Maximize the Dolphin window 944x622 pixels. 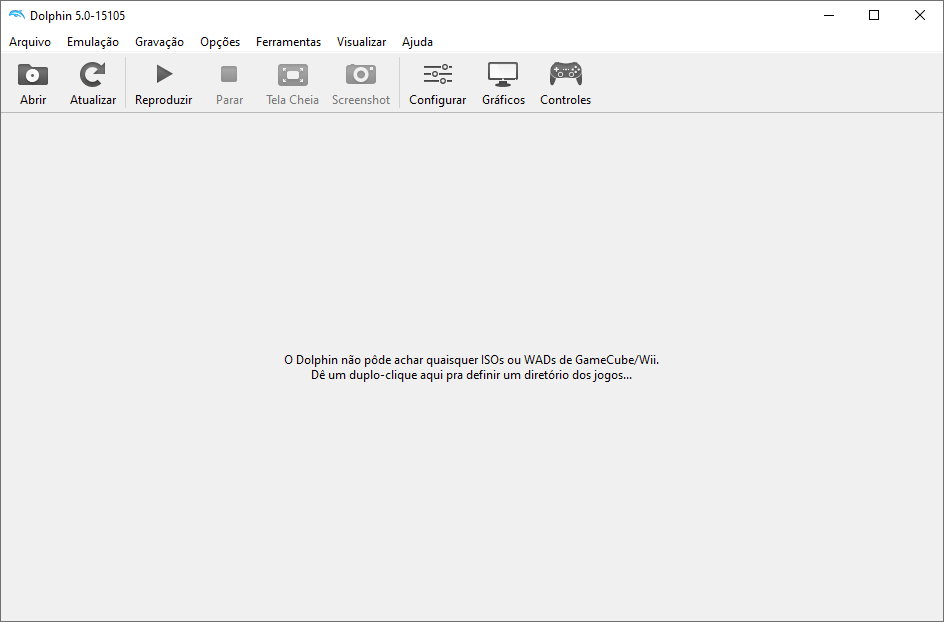coord(874,15)
